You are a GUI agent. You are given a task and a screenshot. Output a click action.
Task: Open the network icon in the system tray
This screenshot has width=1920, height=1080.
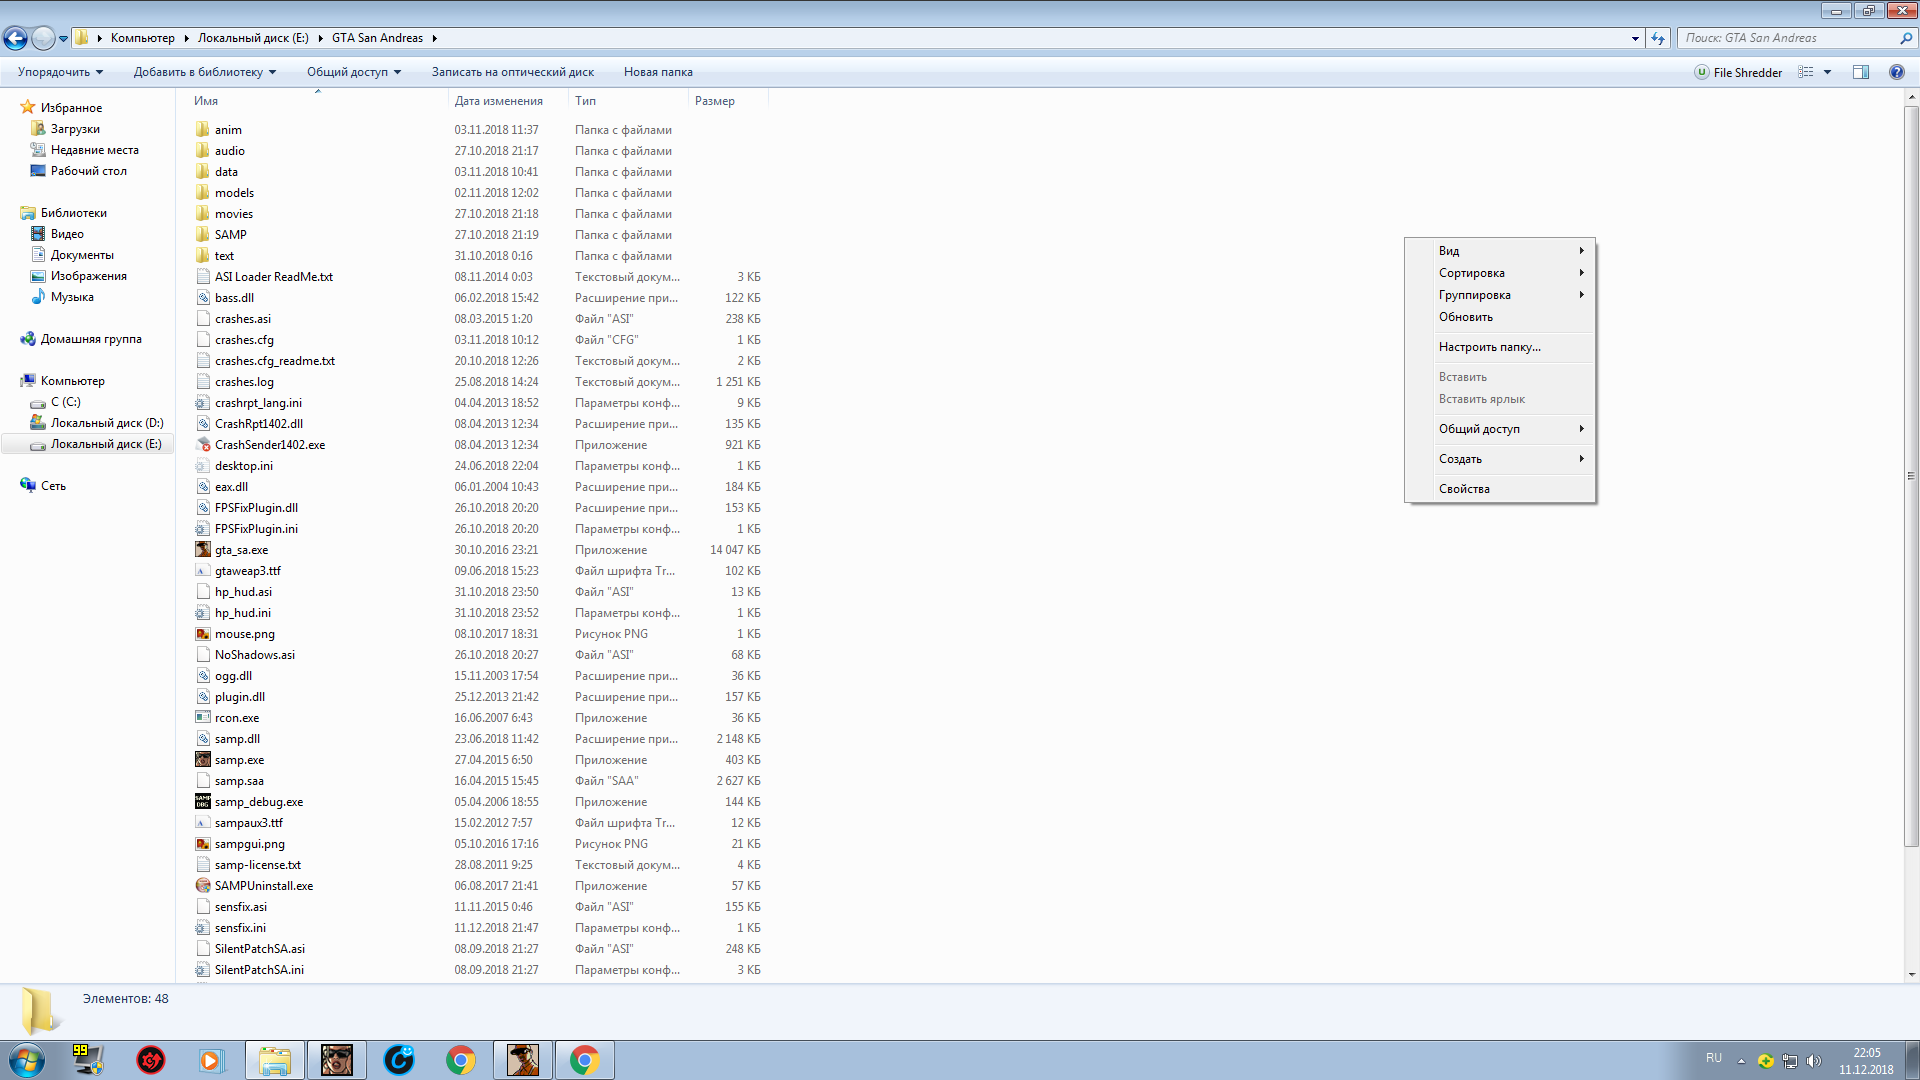click(x=1790, y=1061)
